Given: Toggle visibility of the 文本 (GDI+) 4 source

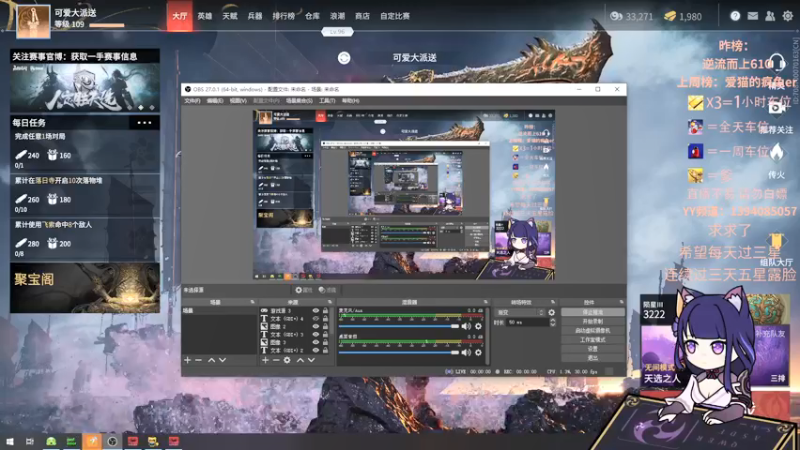Looking at the screenshot, I should [316, 318].
